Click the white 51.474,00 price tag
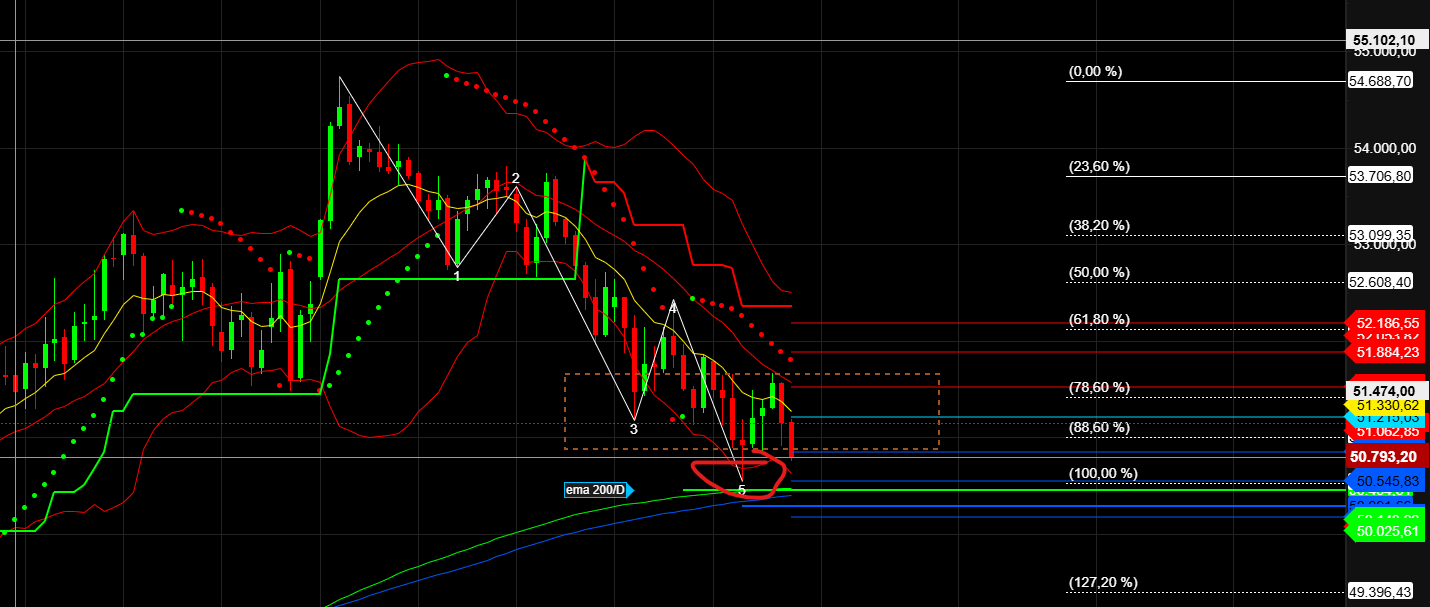The height and width of the screenshot is (607, 1430). coord(1385,390)
